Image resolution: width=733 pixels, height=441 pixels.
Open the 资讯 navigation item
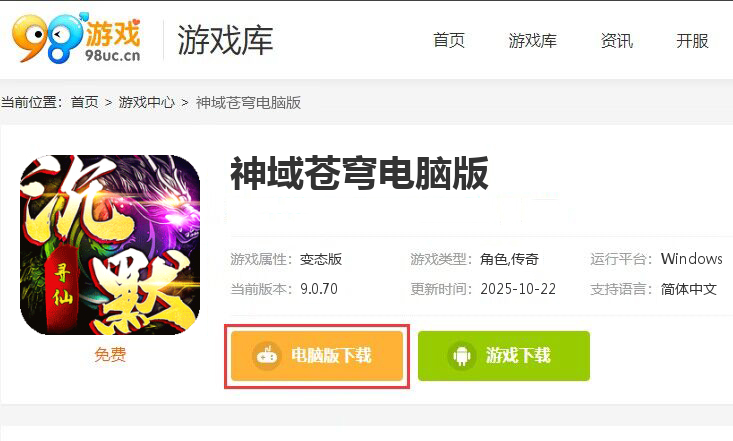click(x=617, y=41)
